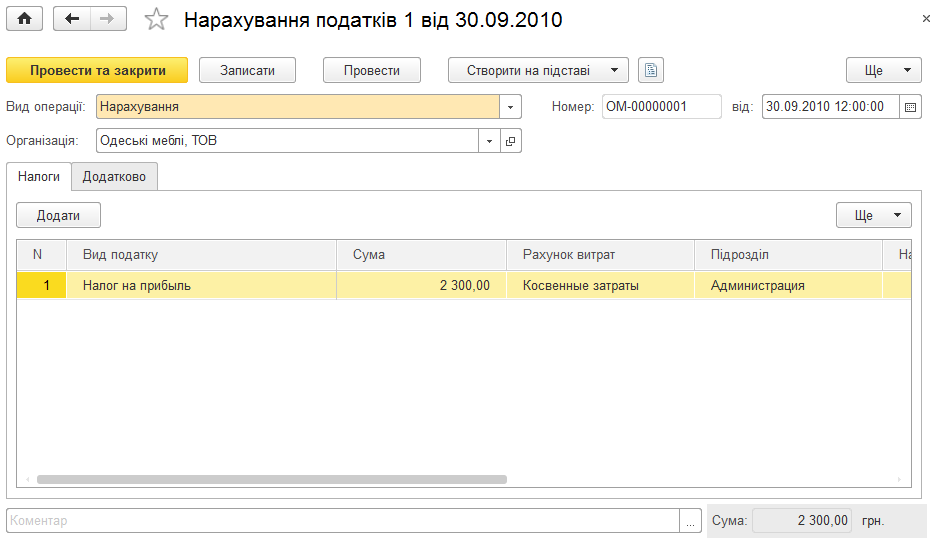Sort by Підрозділ column header
This screenshot has width=937, height=545.
(788, 255)
